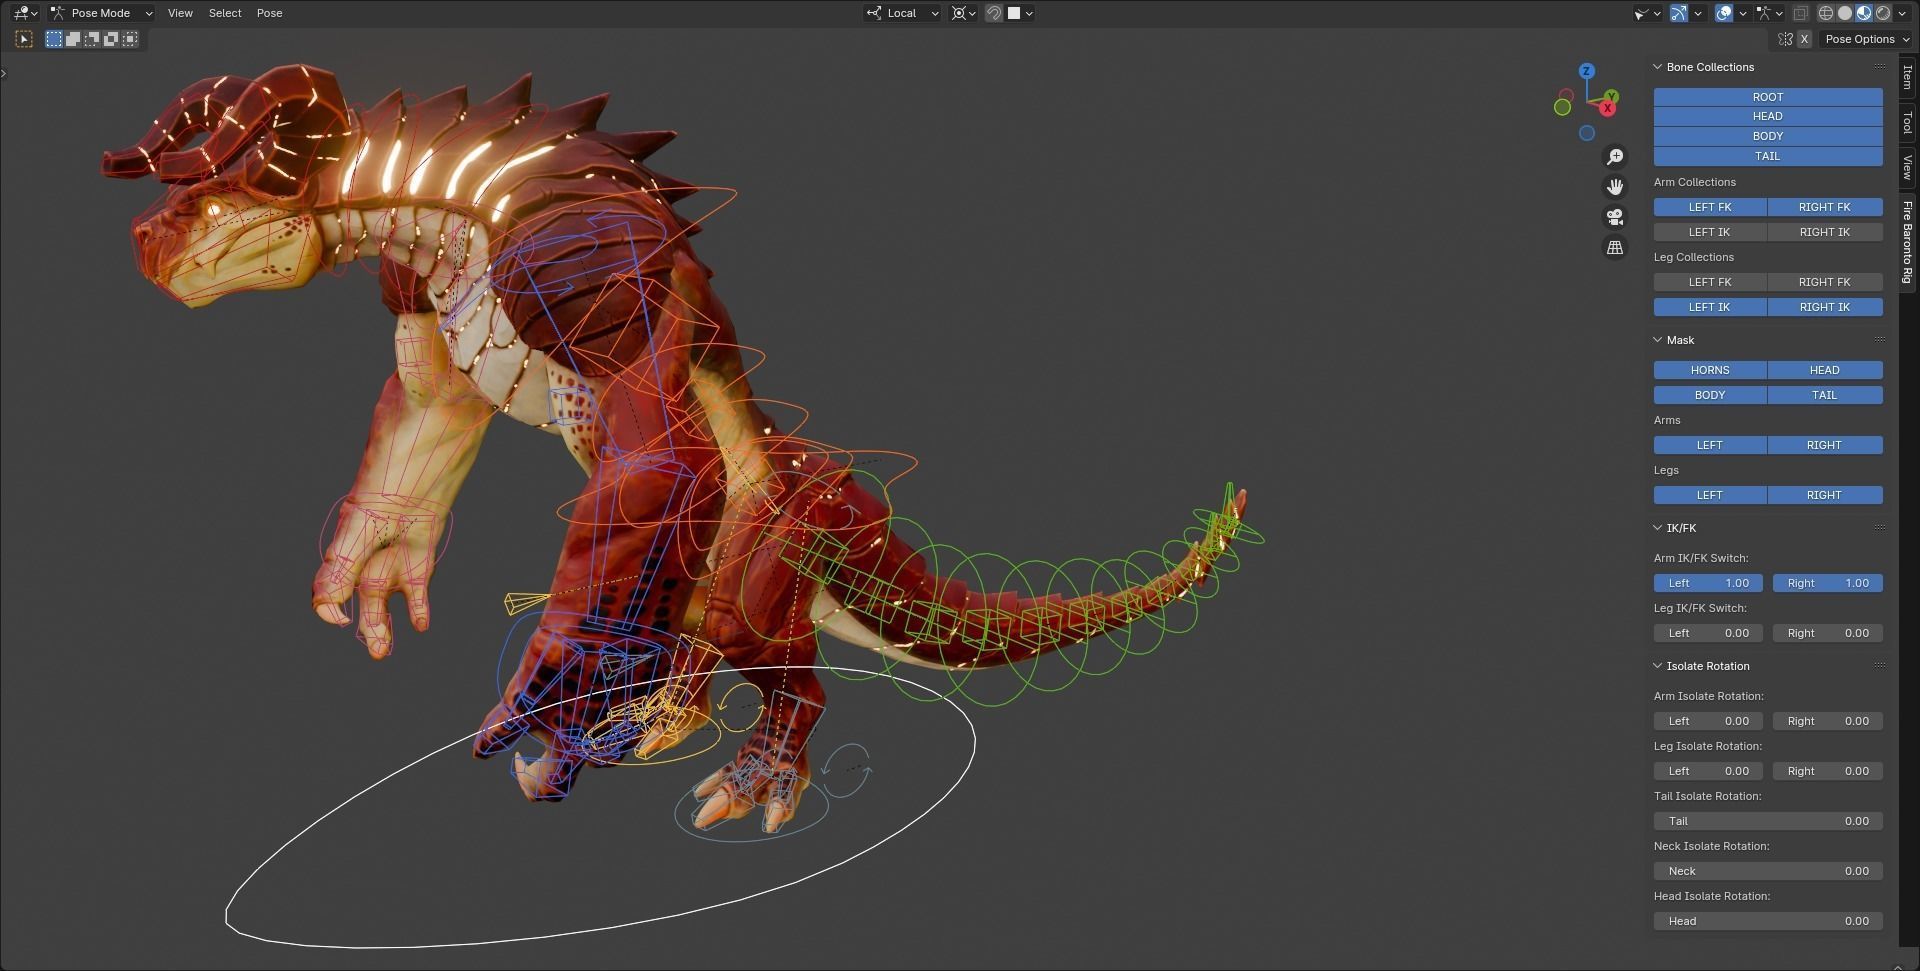Click the negative Z axis gizmo circle
Screen dimensions: 1920x971
click(1587, 133)
